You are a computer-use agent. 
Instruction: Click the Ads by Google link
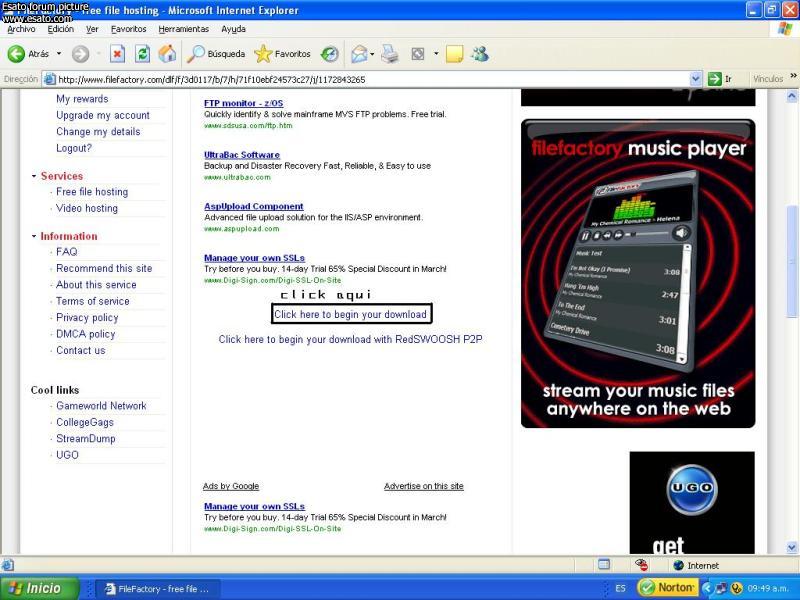pos(231,486)
